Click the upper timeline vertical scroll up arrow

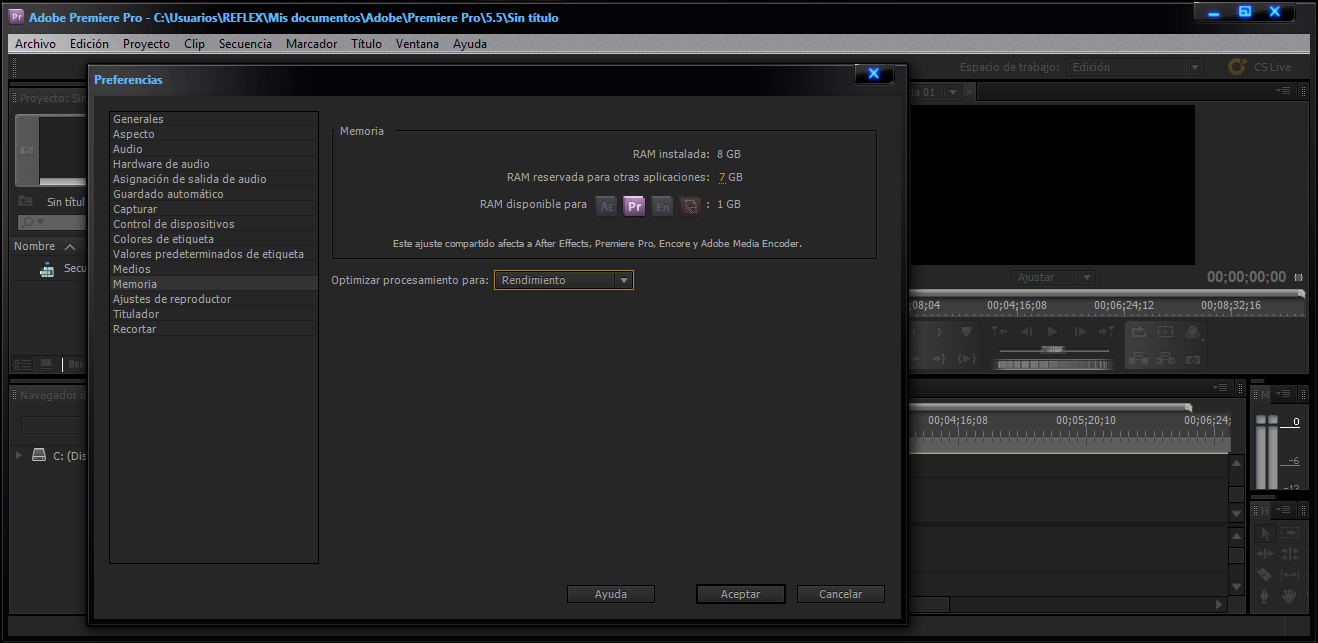1237,464
